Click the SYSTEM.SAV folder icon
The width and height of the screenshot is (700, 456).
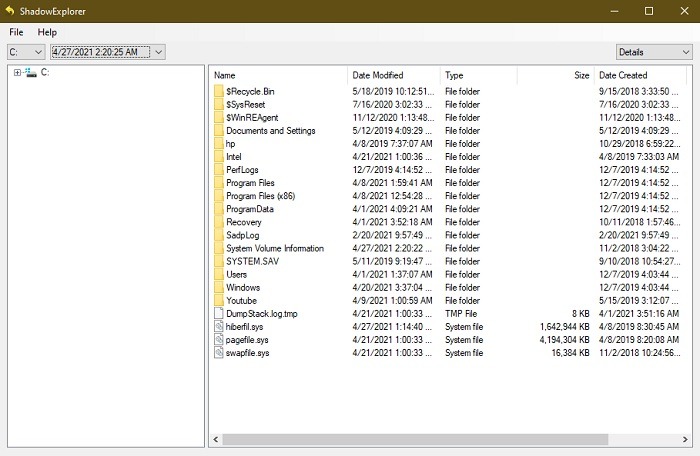[219, 261]
